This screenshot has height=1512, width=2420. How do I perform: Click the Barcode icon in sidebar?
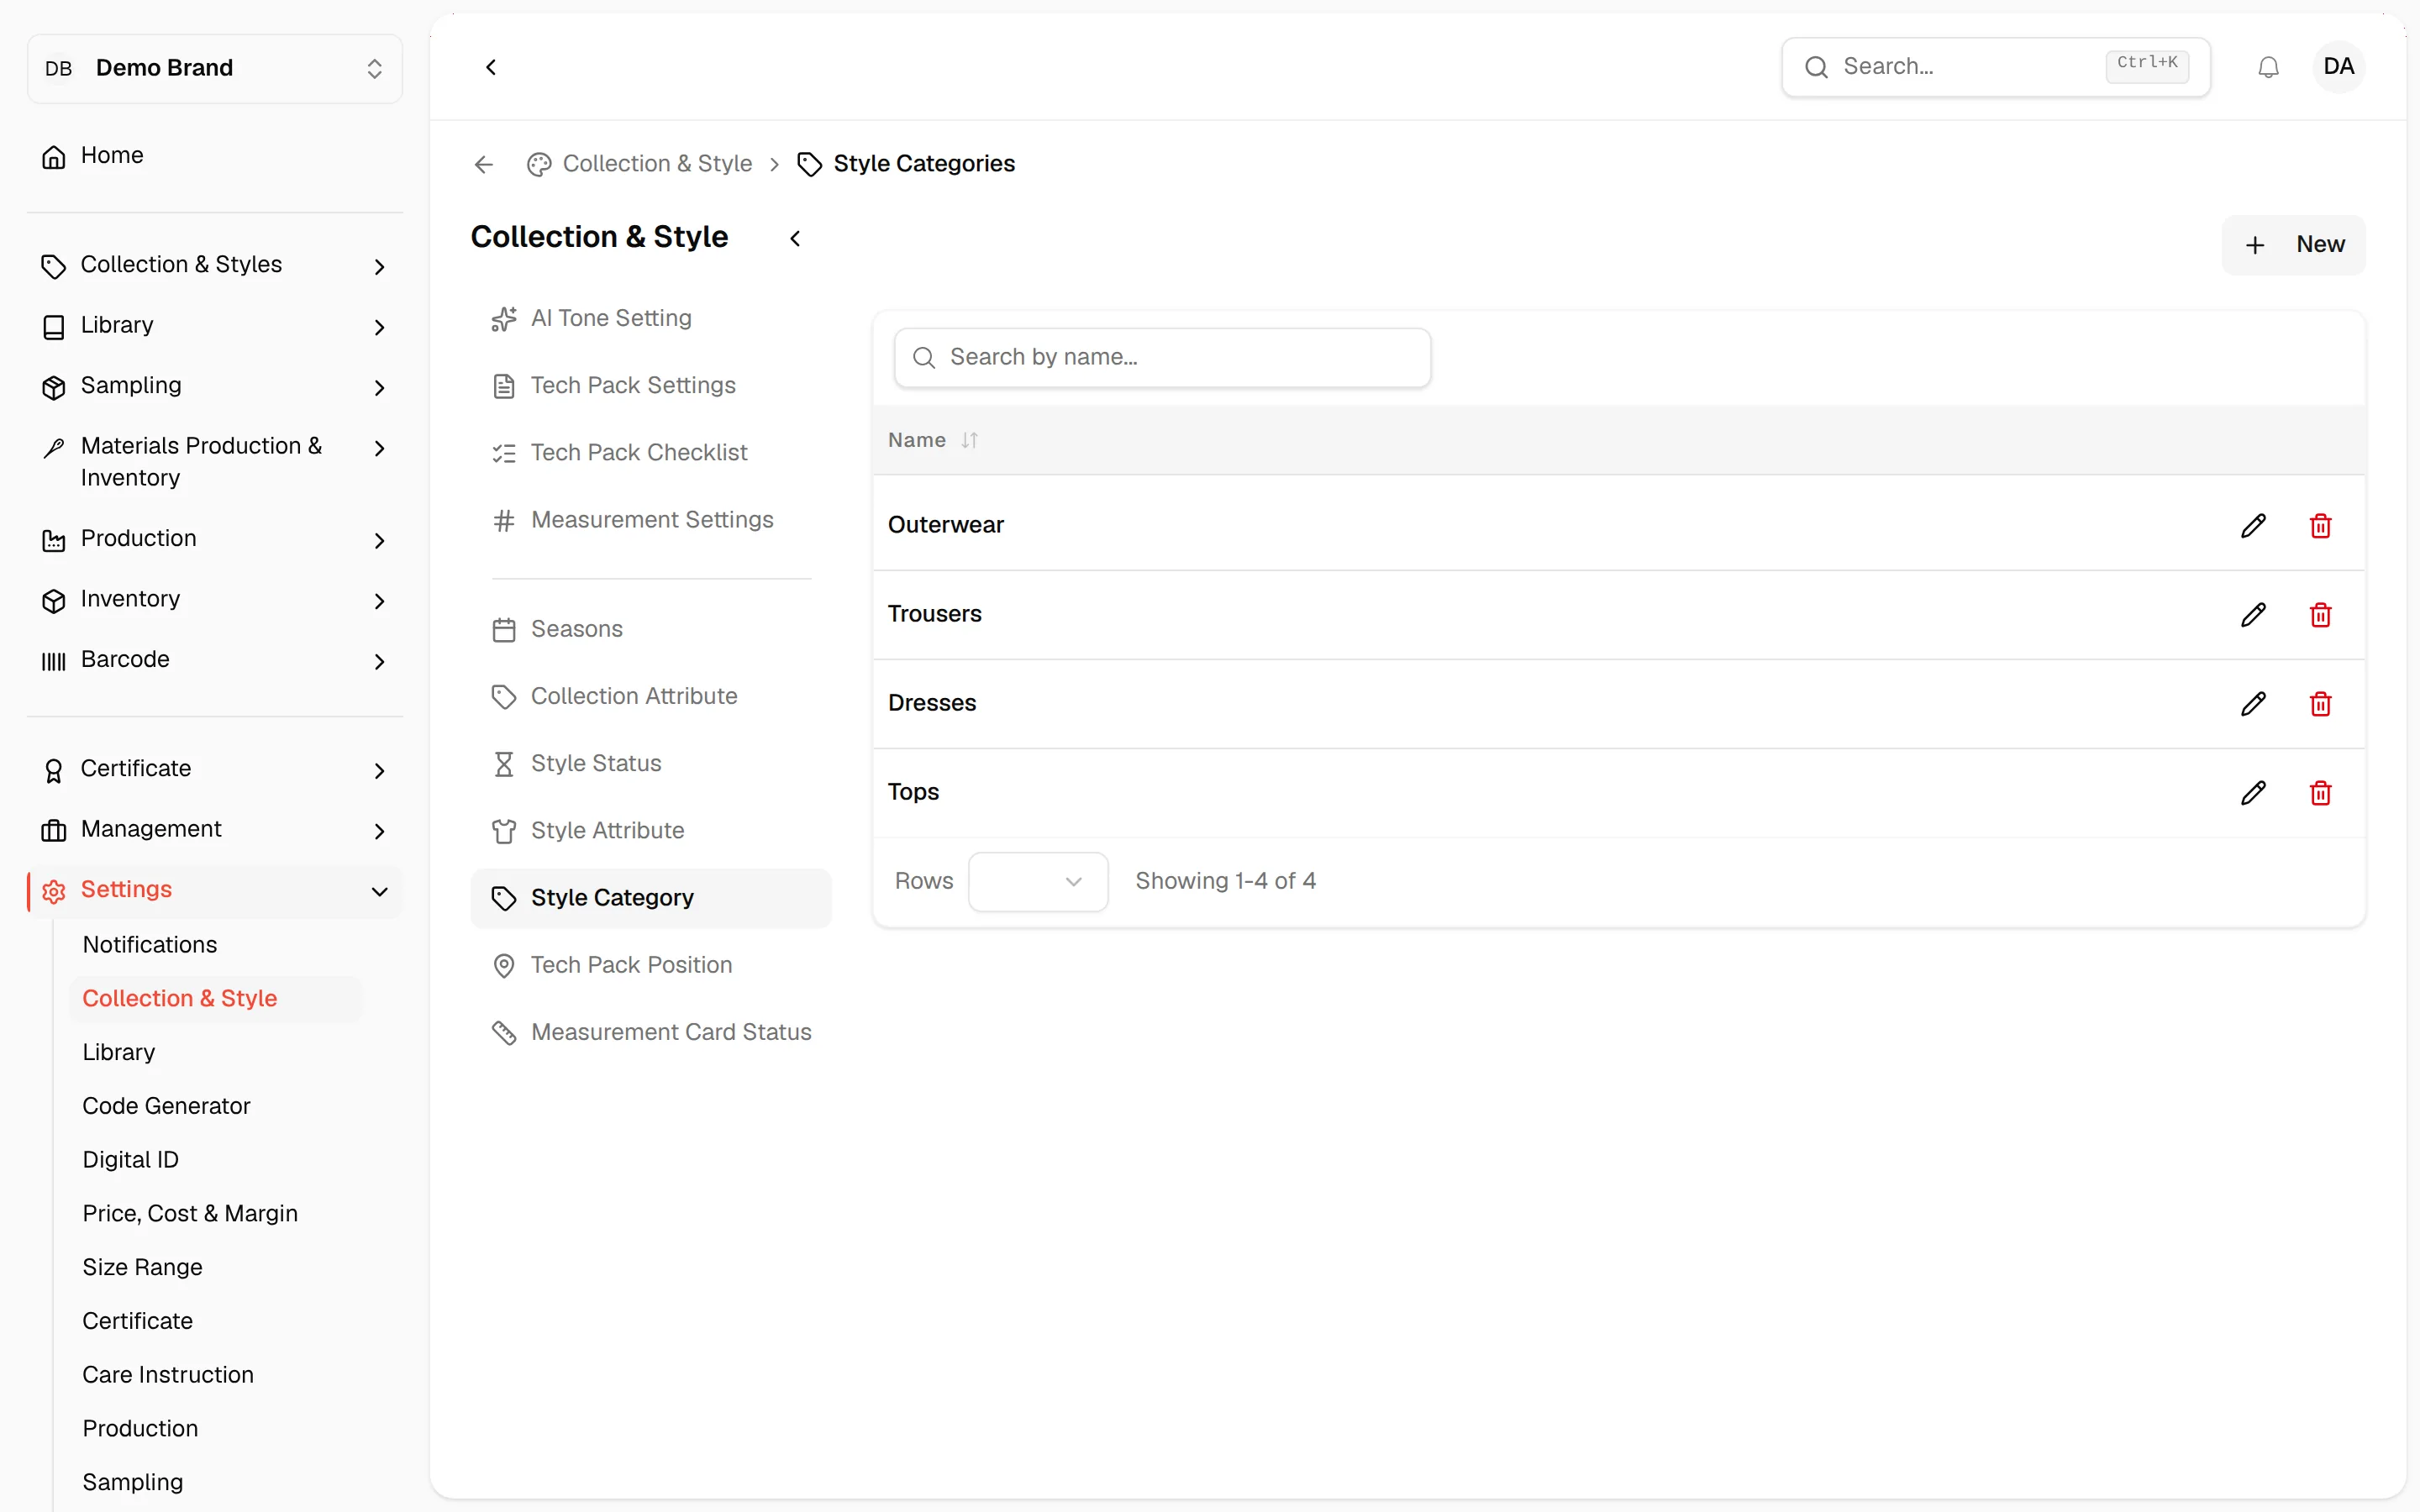tap(54, 660)
